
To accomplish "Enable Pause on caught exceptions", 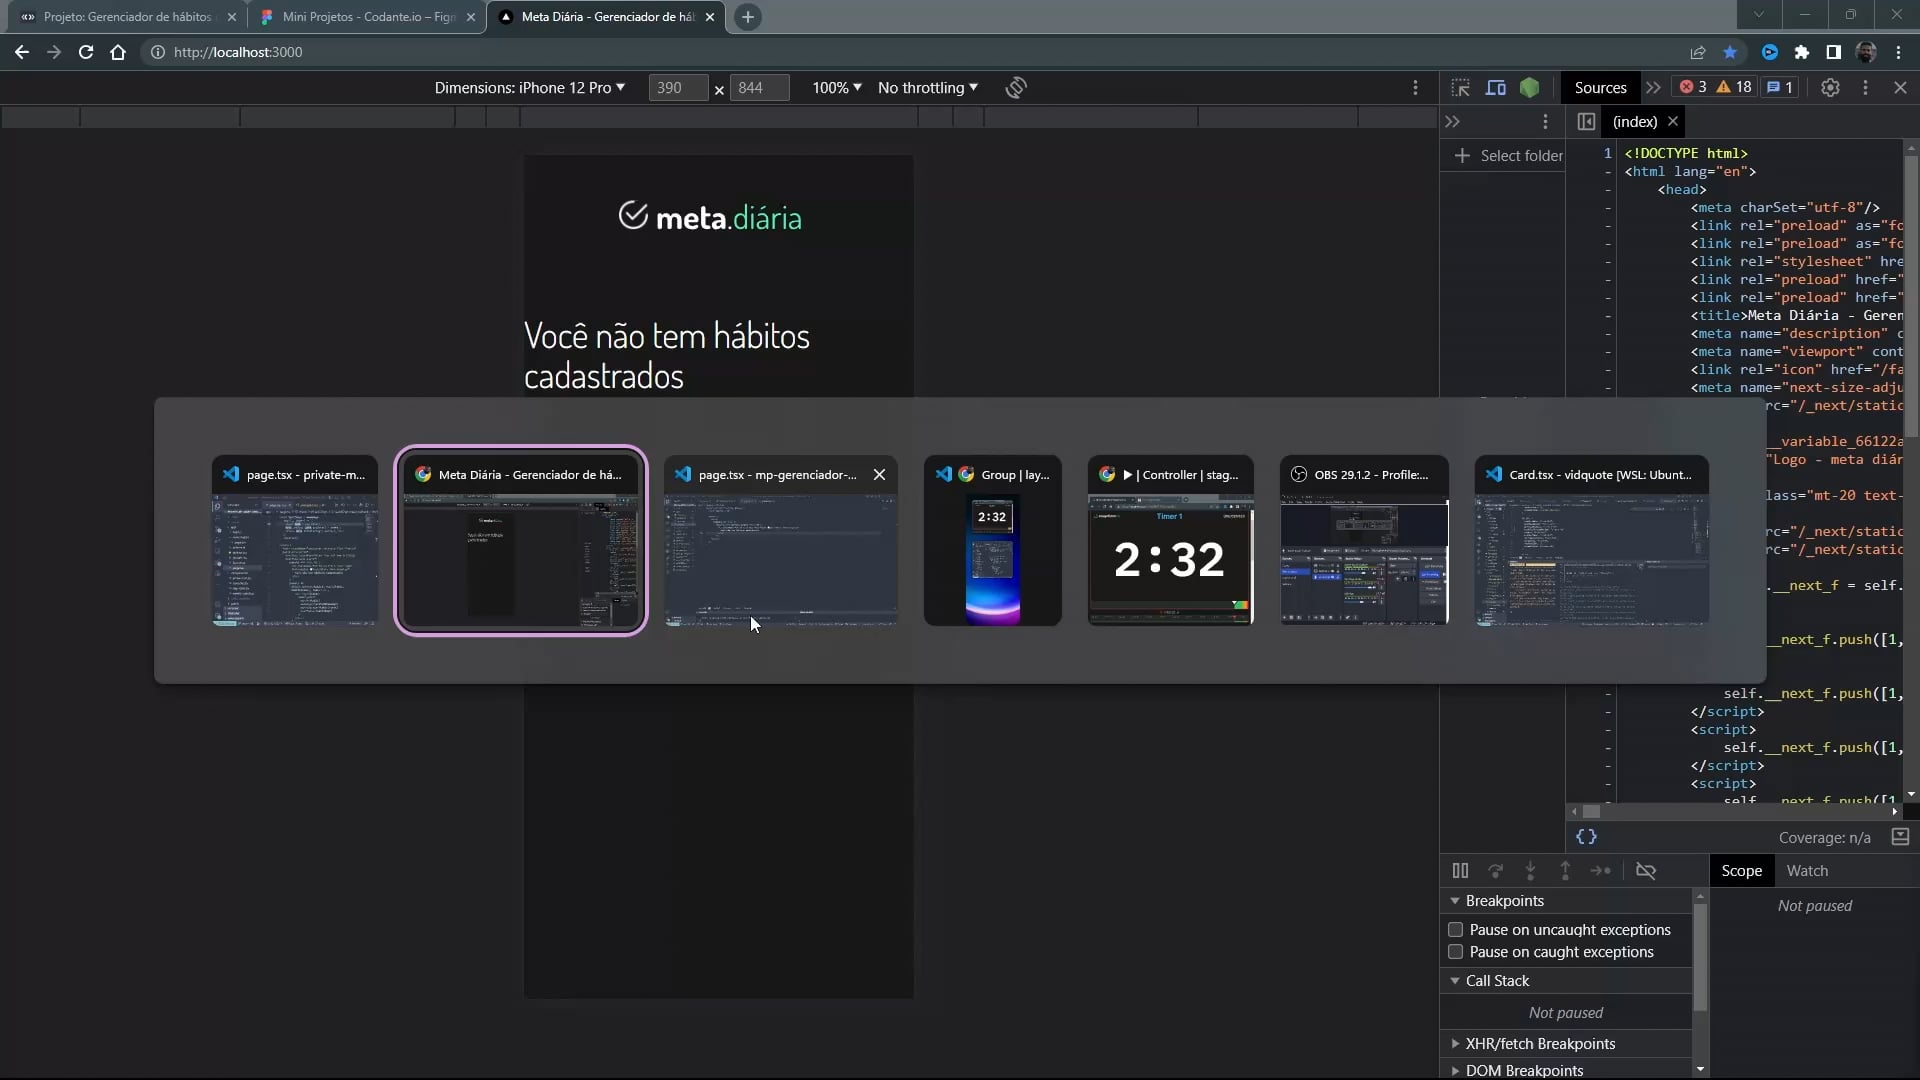I will tap(1456, 952).
